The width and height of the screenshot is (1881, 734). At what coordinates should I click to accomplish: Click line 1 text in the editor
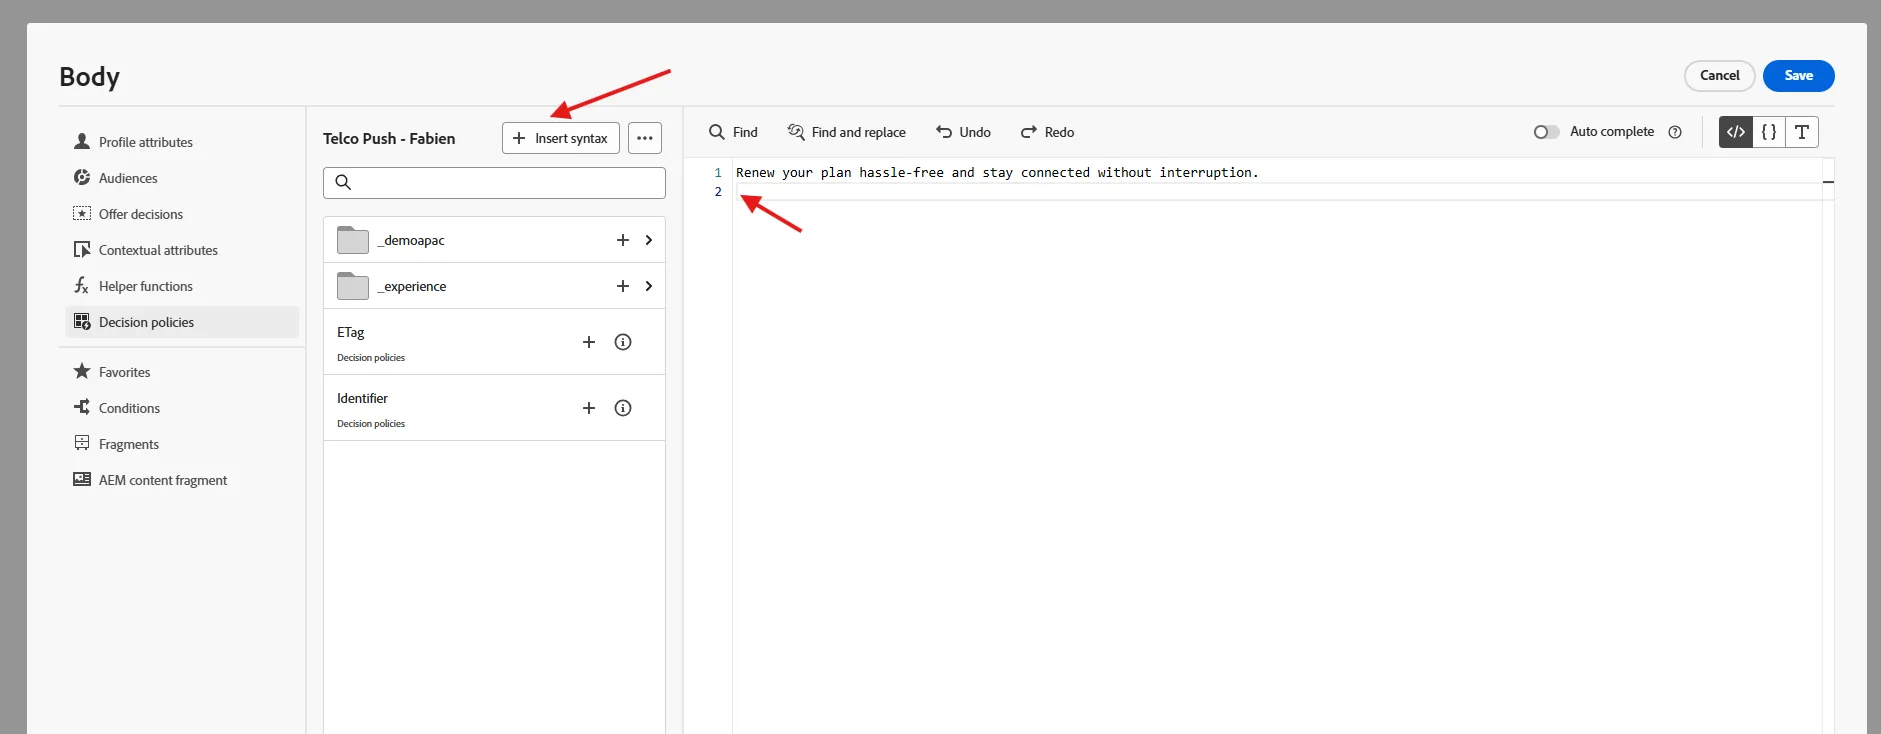coord(997,173)
